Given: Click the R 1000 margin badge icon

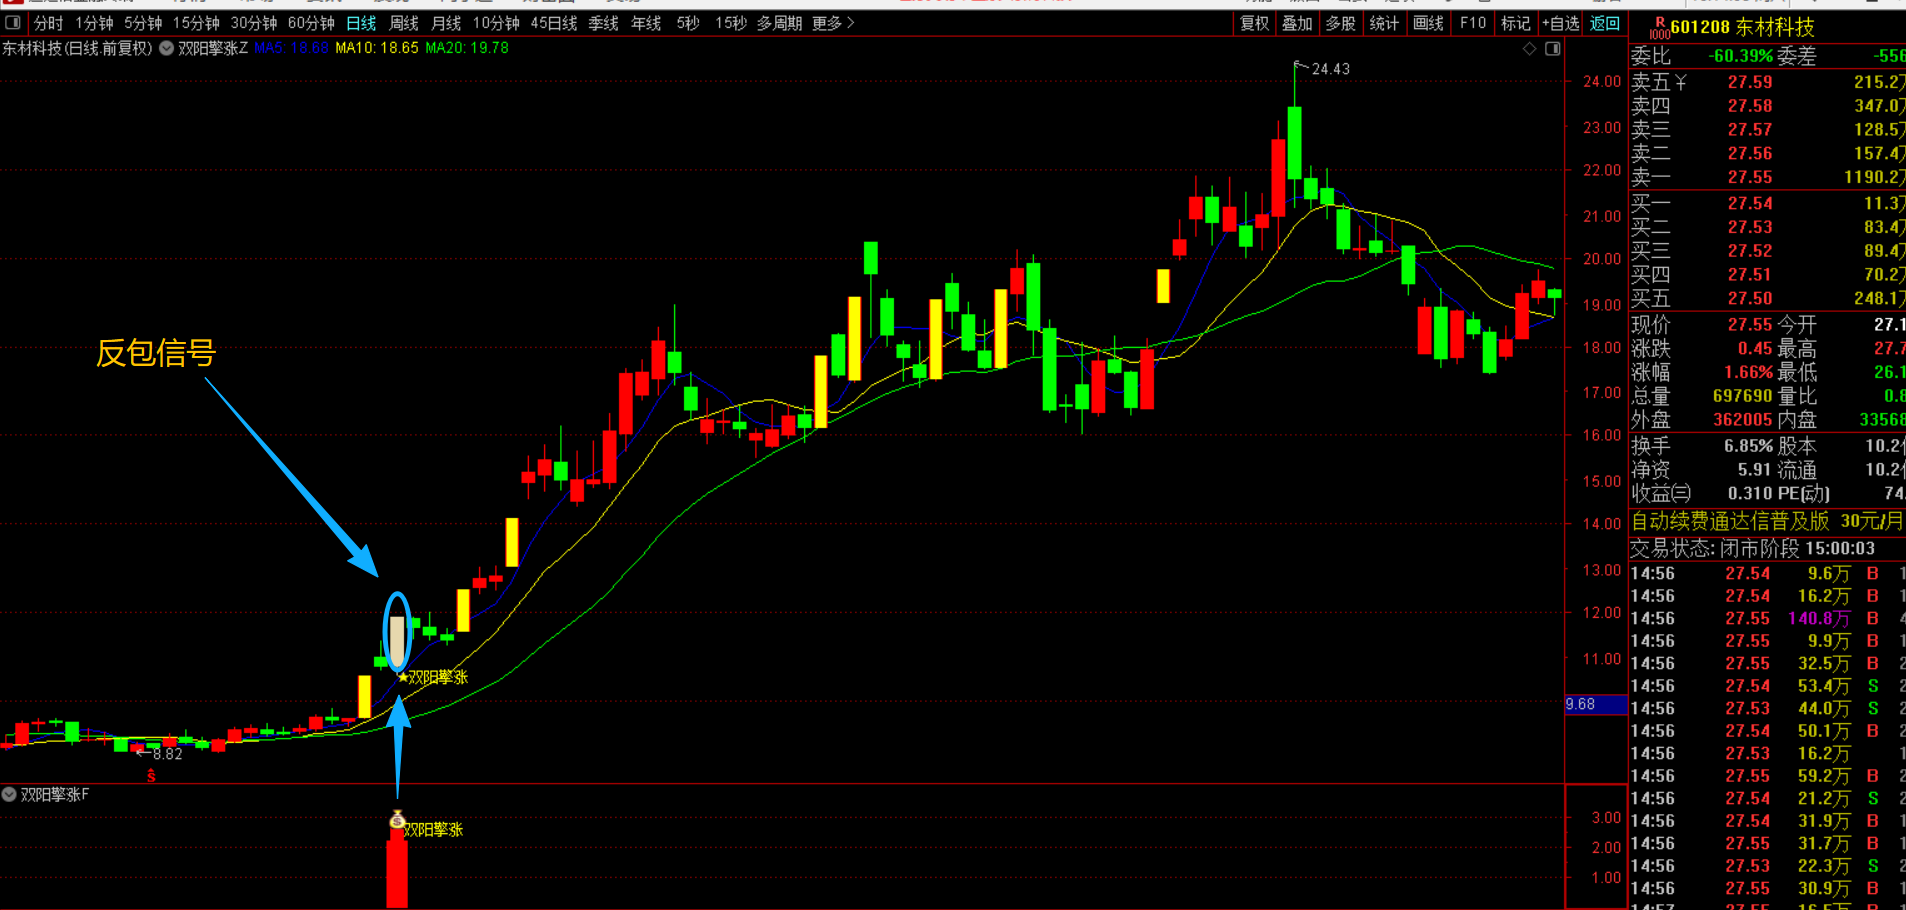Looking at the screenshot, I should pos(1659,28).
